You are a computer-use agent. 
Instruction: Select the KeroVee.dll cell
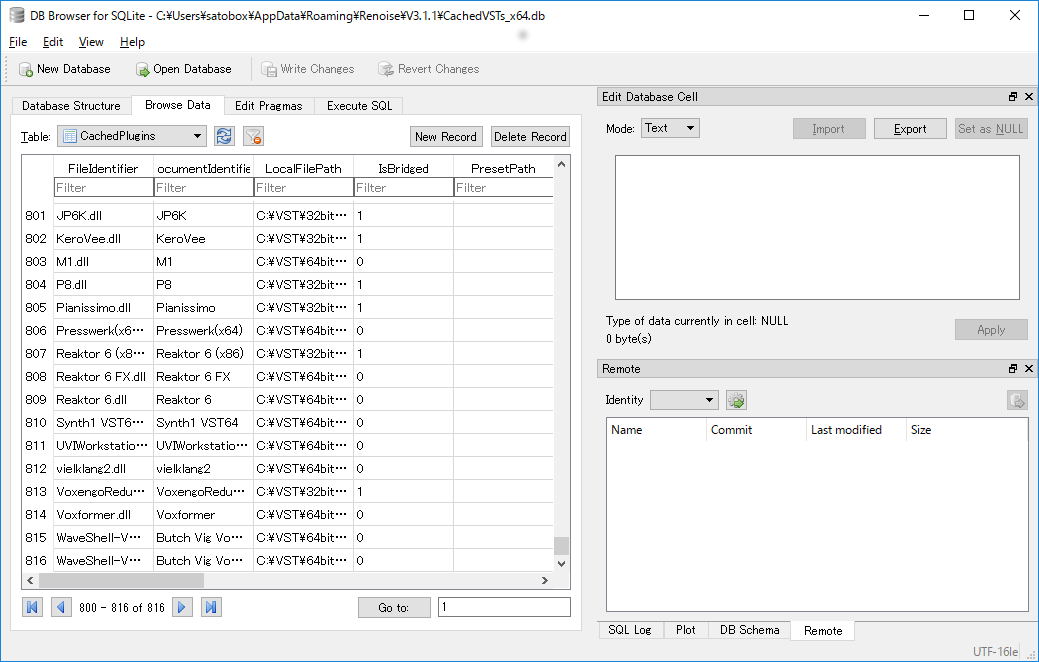[x=103, y=239]
